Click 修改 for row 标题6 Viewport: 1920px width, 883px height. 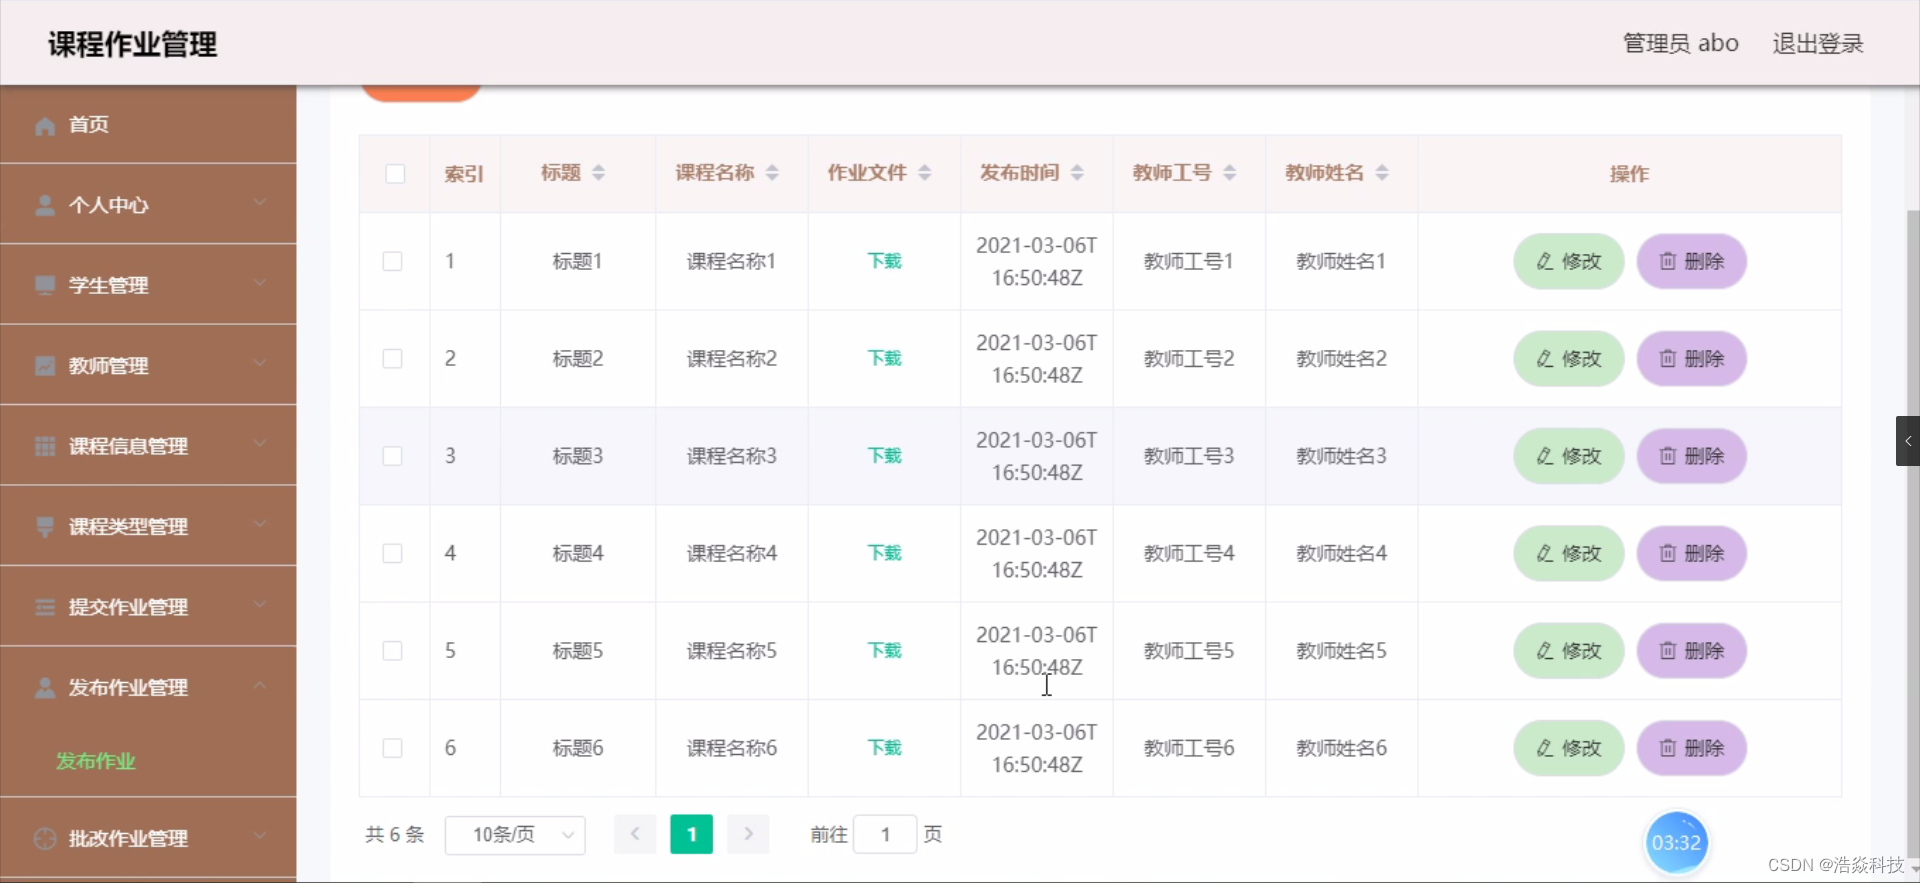tap(1568, 748)
